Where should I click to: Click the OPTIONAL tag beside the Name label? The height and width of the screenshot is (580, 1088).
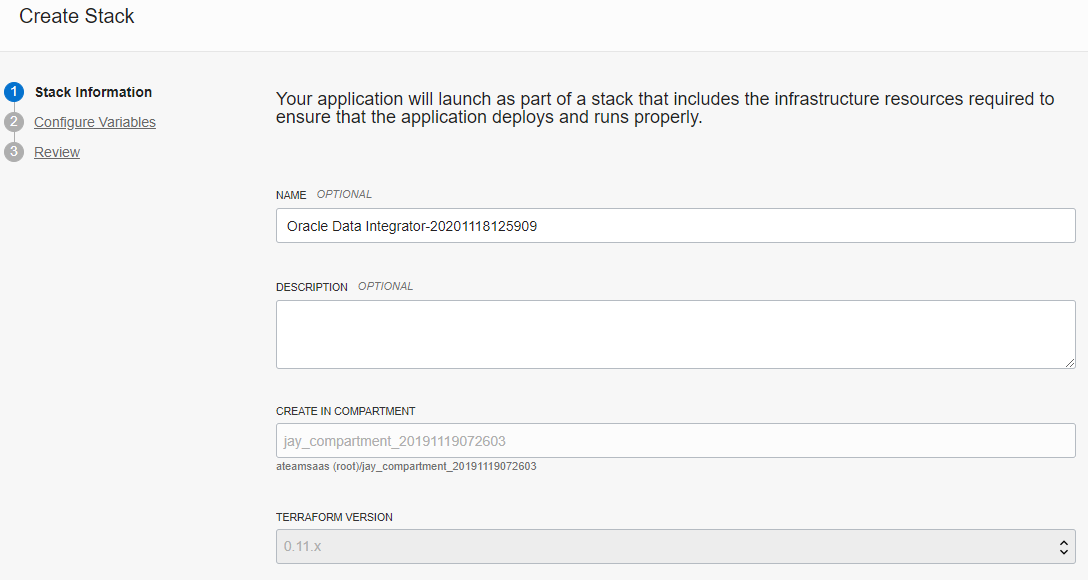(x=344, y=194)
